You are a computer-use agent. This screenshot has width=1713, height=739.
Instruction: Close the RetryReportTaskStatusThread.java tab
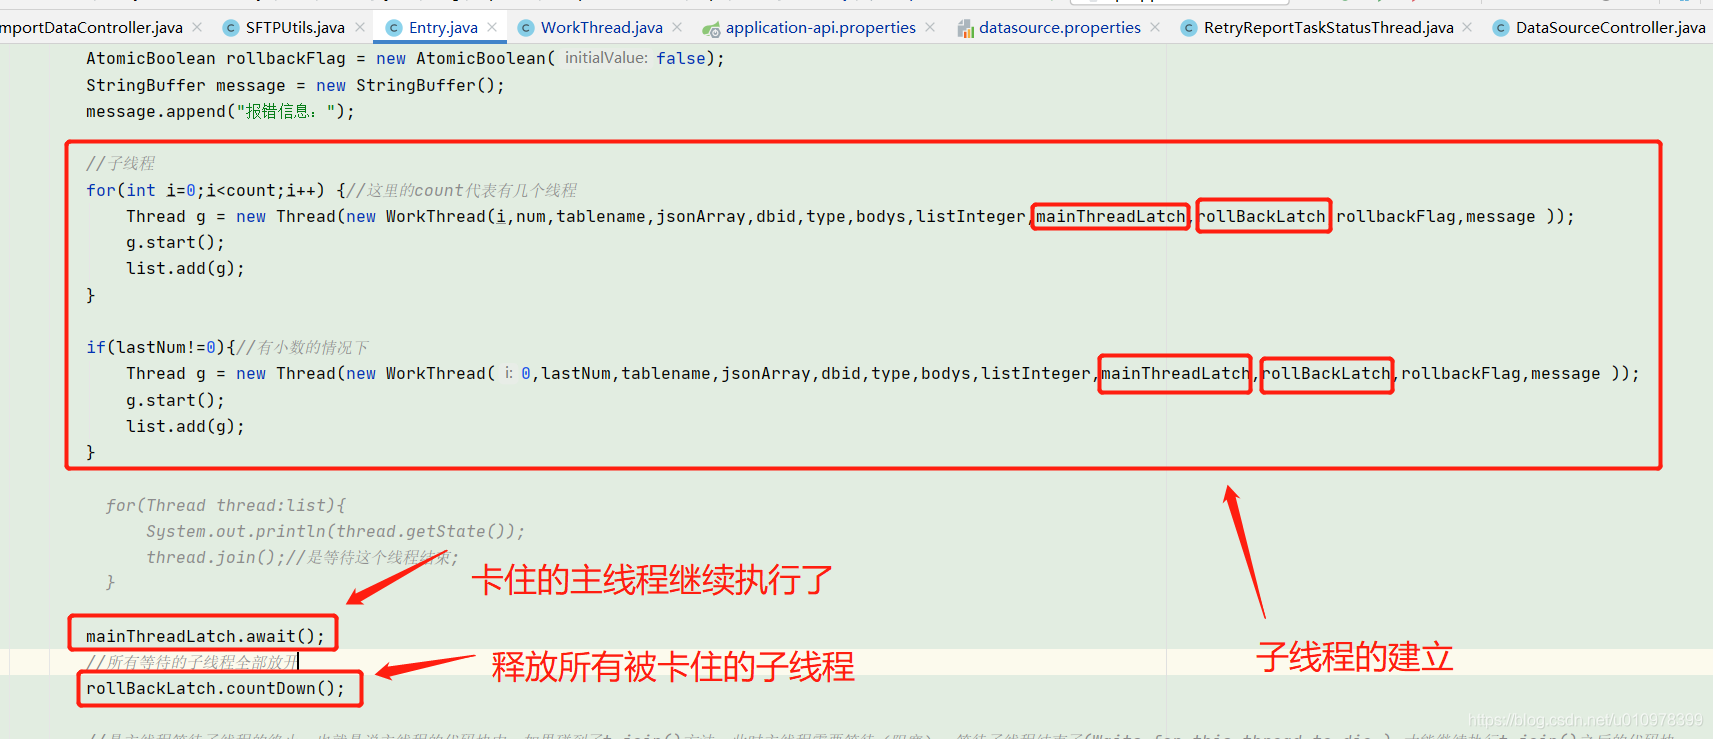point(1467,28)
